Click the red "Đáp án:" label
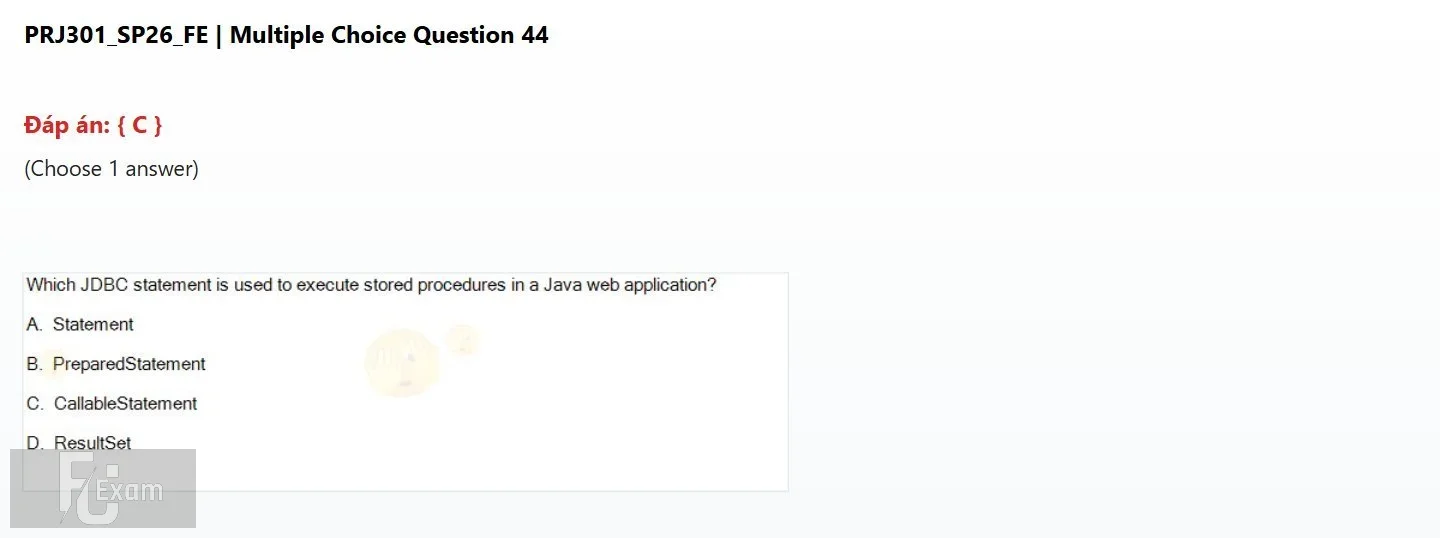The height and width of the screenshot is (538, 1440). tap(67, 125)
